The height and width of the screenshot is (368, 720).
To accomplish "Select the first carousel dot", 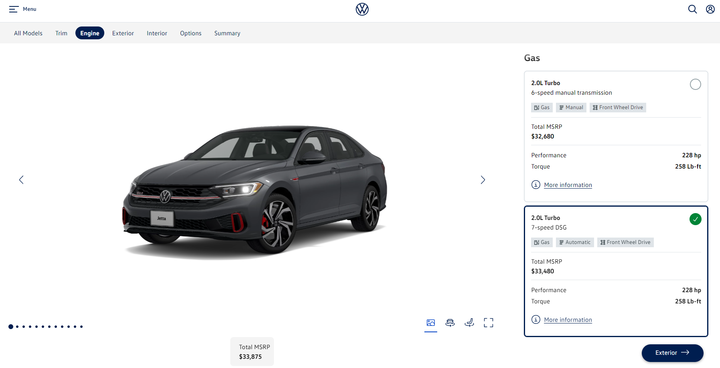I will click(x=11, y=327).
